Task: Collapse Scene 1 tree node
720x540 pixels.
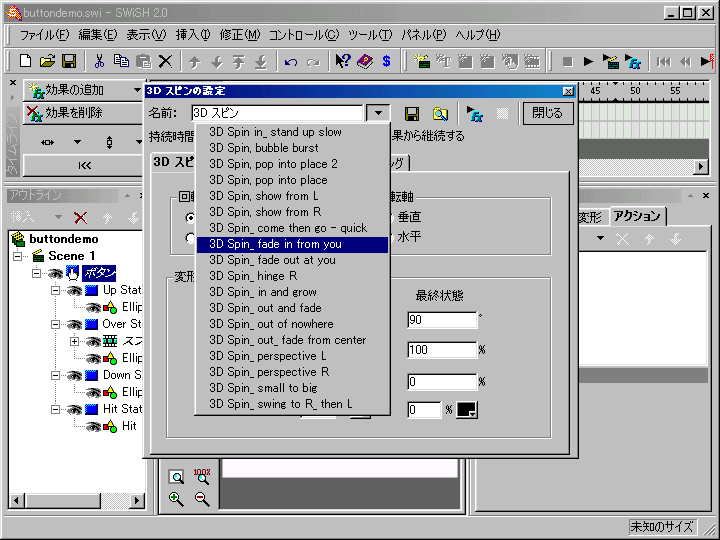Action: [17, 256]
